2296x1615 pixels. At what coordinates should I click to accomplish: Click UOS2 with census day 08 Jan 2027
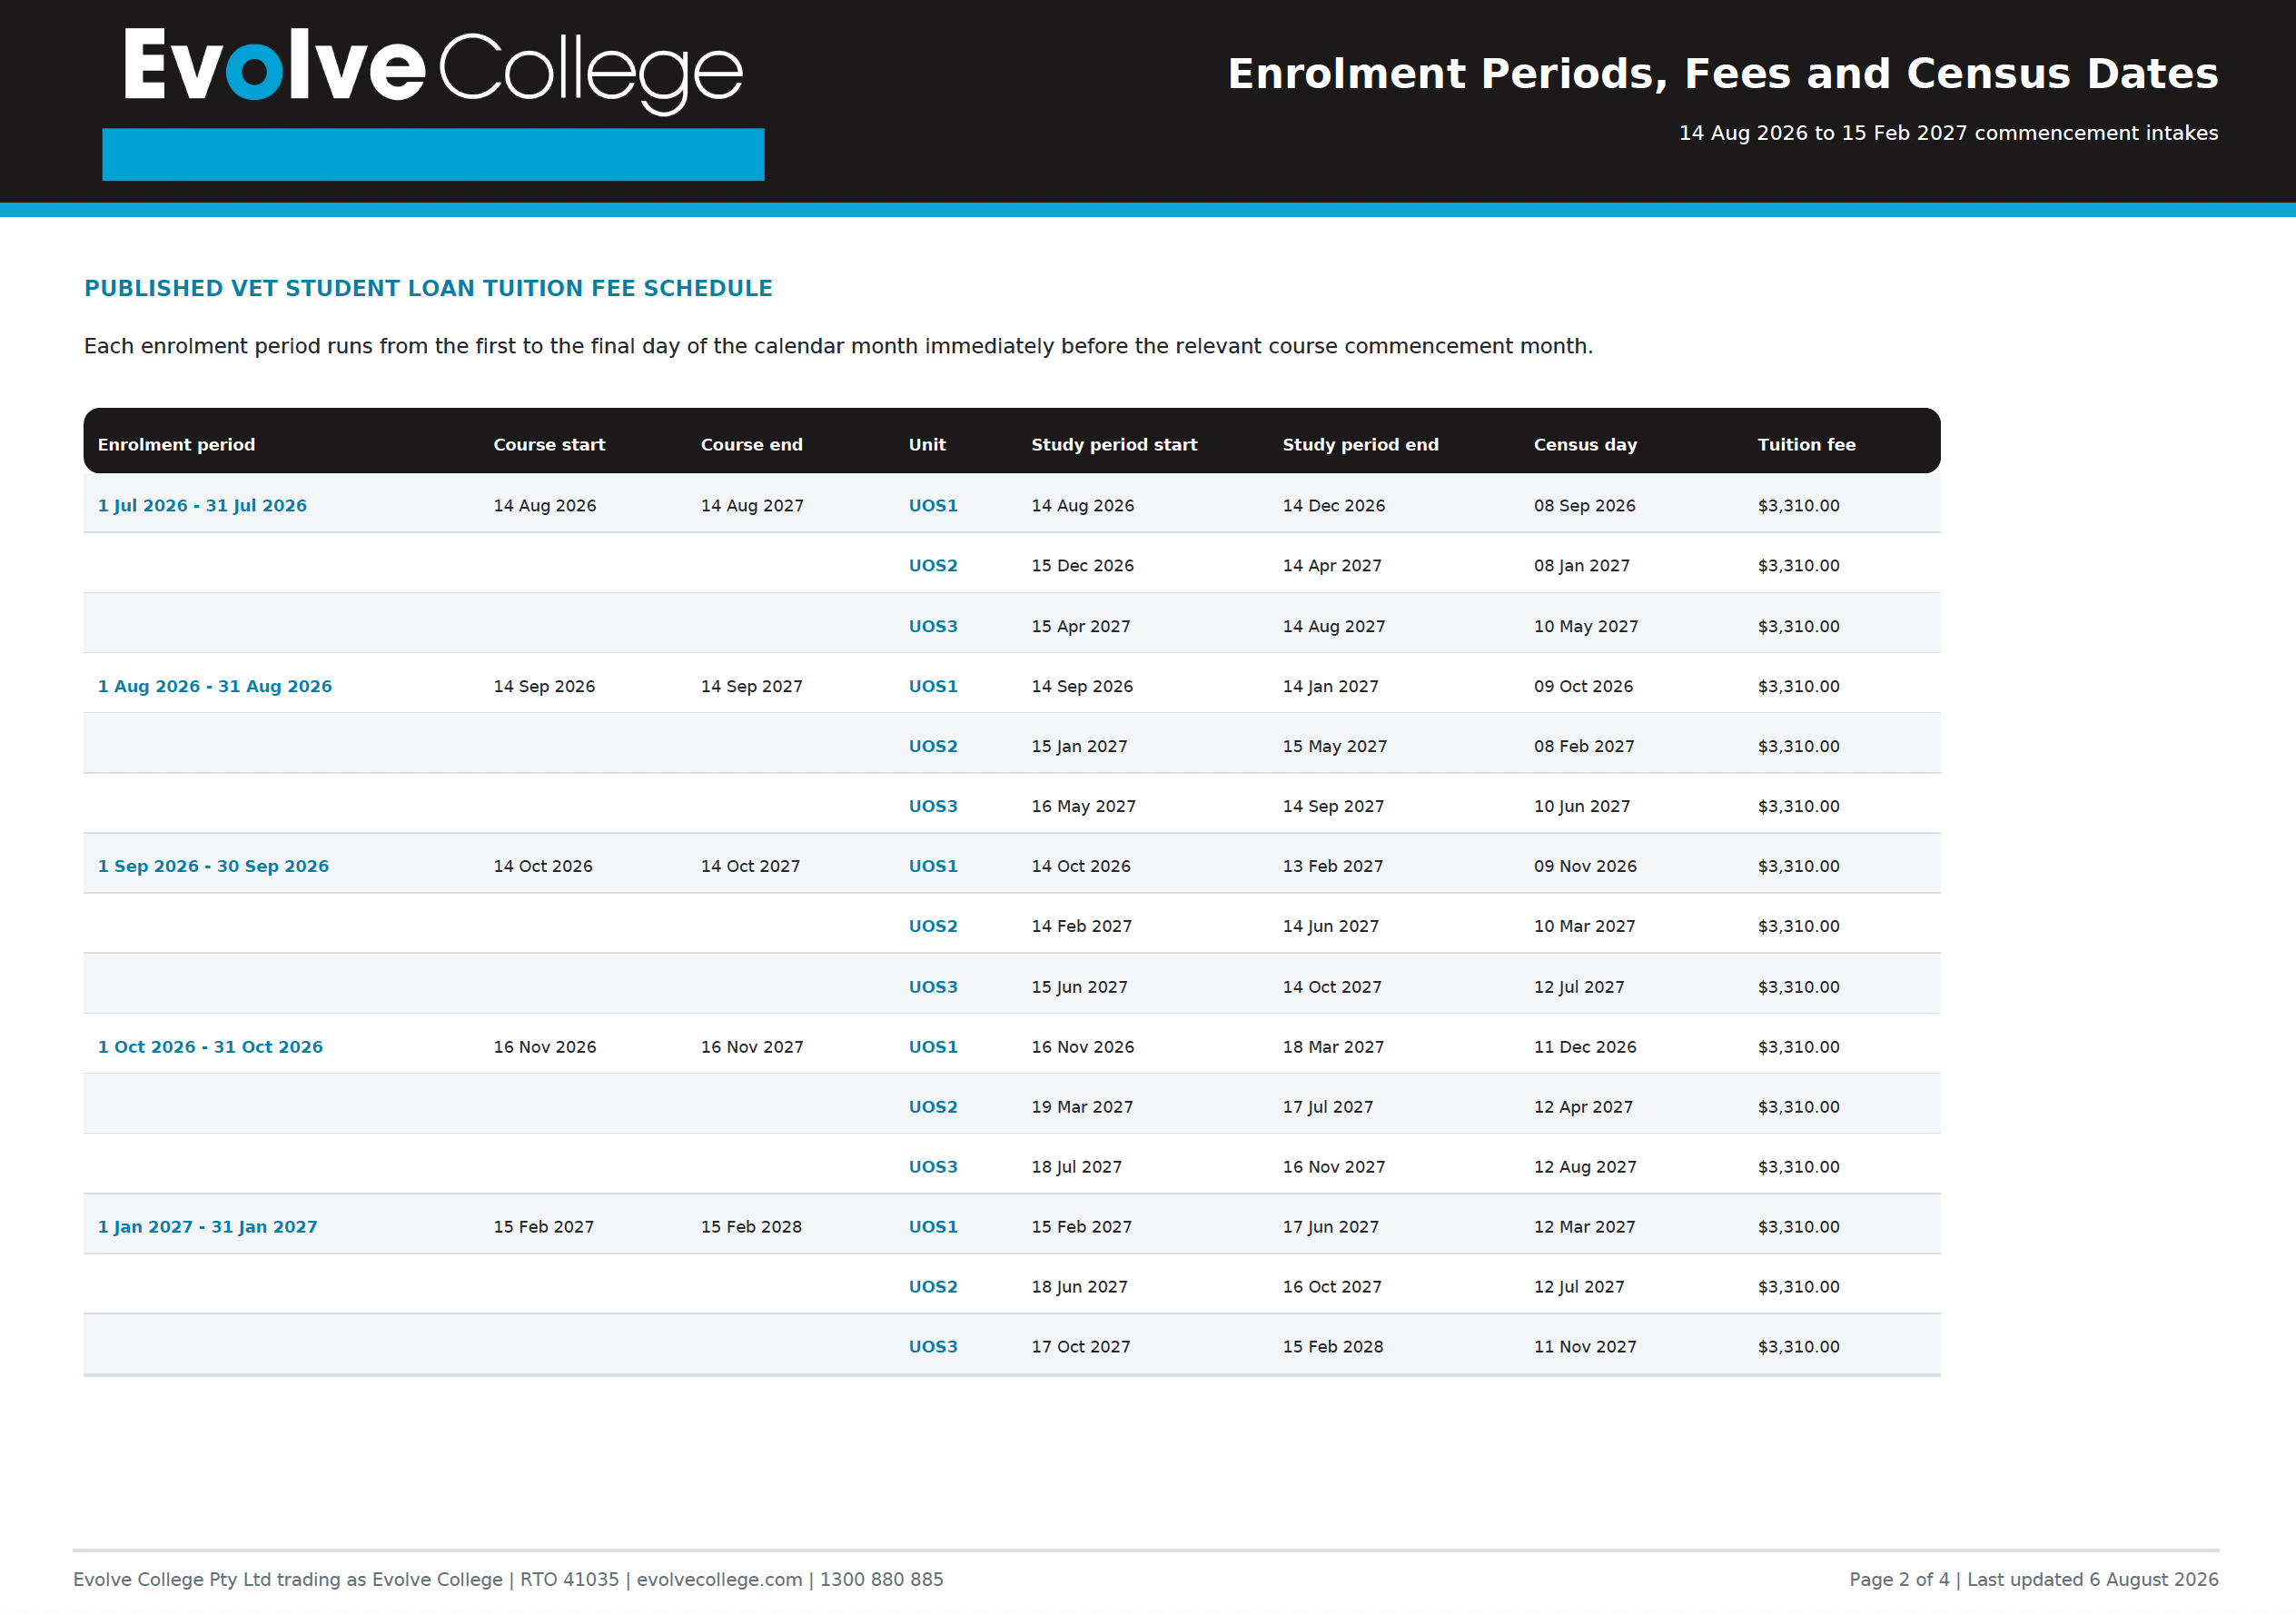pyautogui.click(x=933, y=565)
